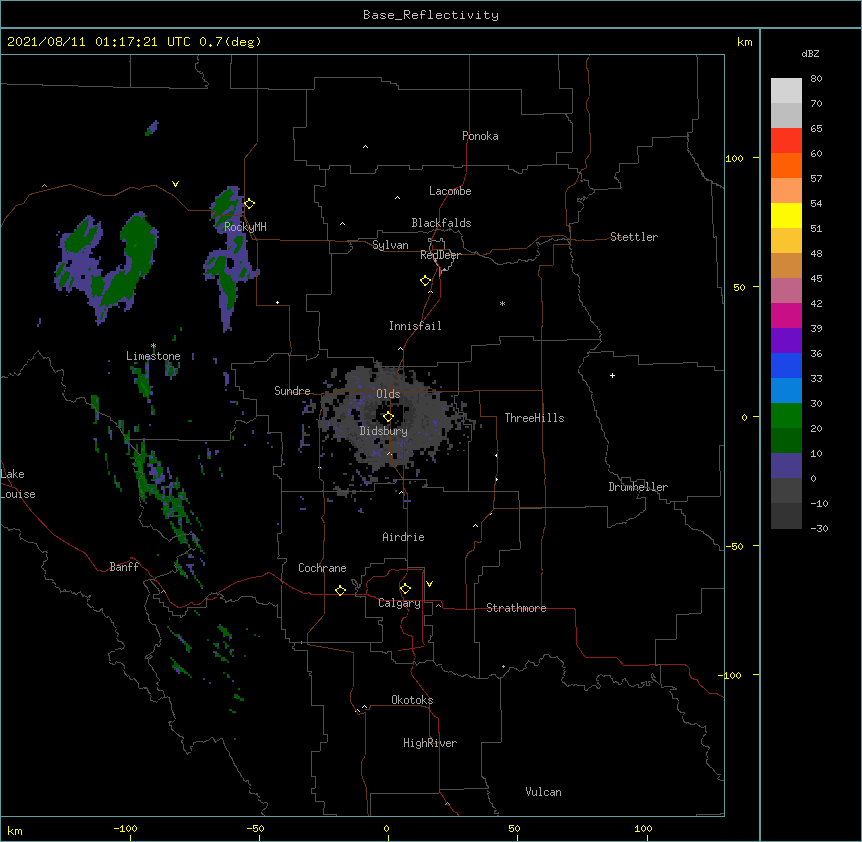Click the yellow station marker beside RockyMH

click(x=249, y=204)
